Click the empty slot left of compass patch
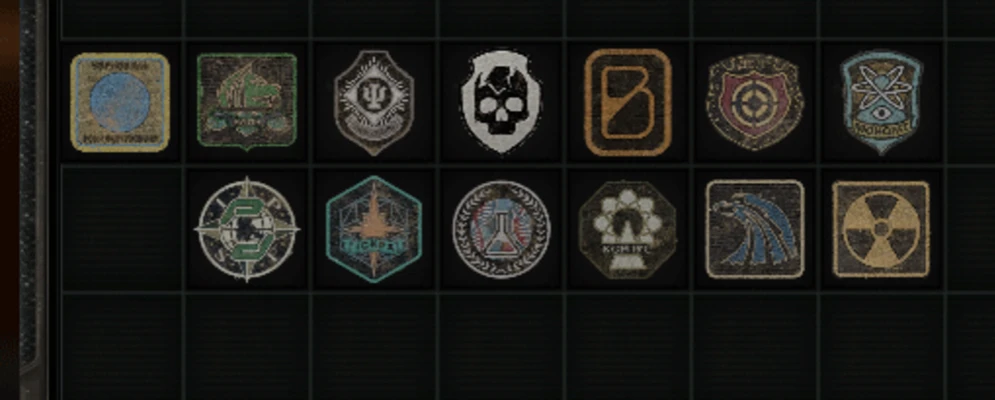Image resolution: width=995 pixels, height=400 pixels. 121,229
